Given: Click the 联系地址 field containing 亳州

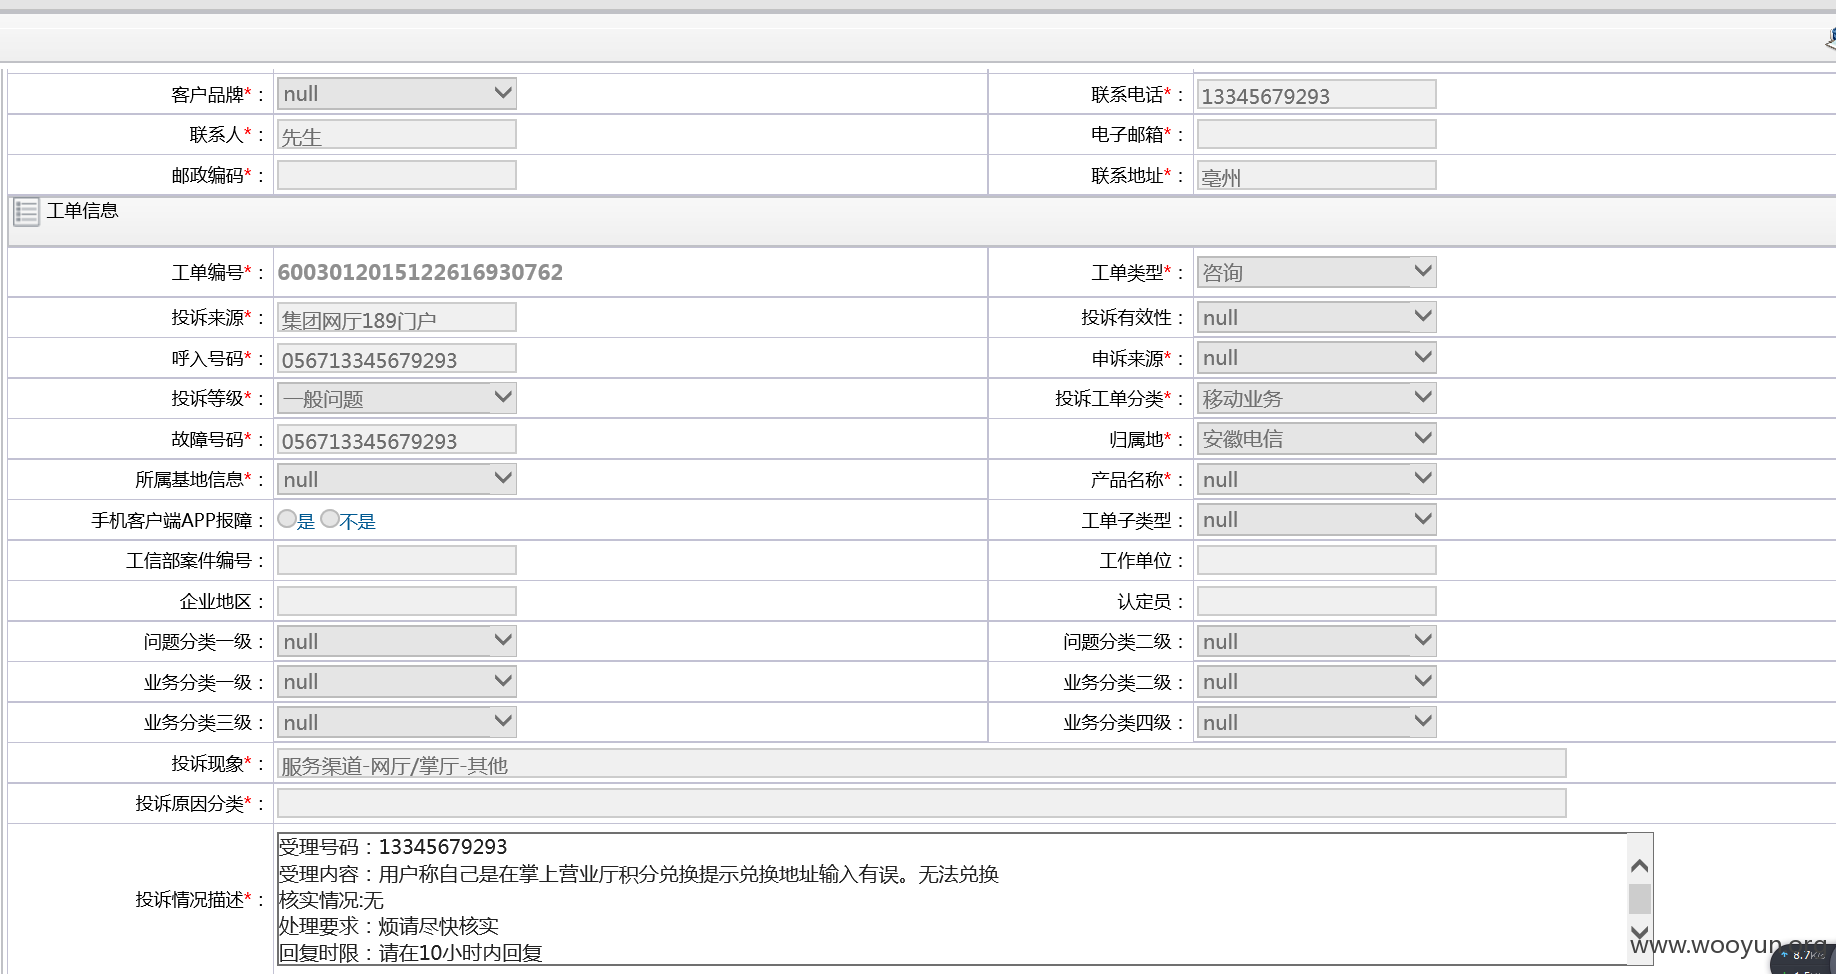Looking at the screenshot, I should point(1317,175).
